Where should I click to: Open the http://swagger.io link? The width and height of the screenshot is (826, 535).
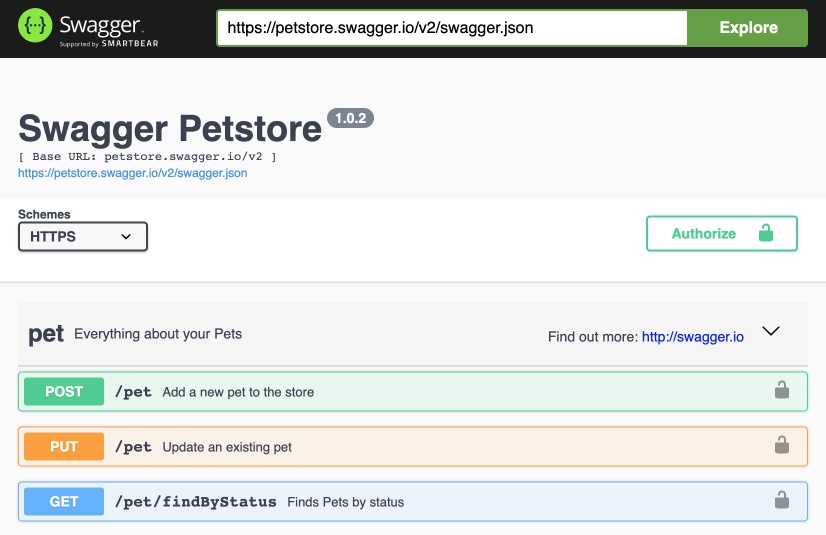coord(693,337)
